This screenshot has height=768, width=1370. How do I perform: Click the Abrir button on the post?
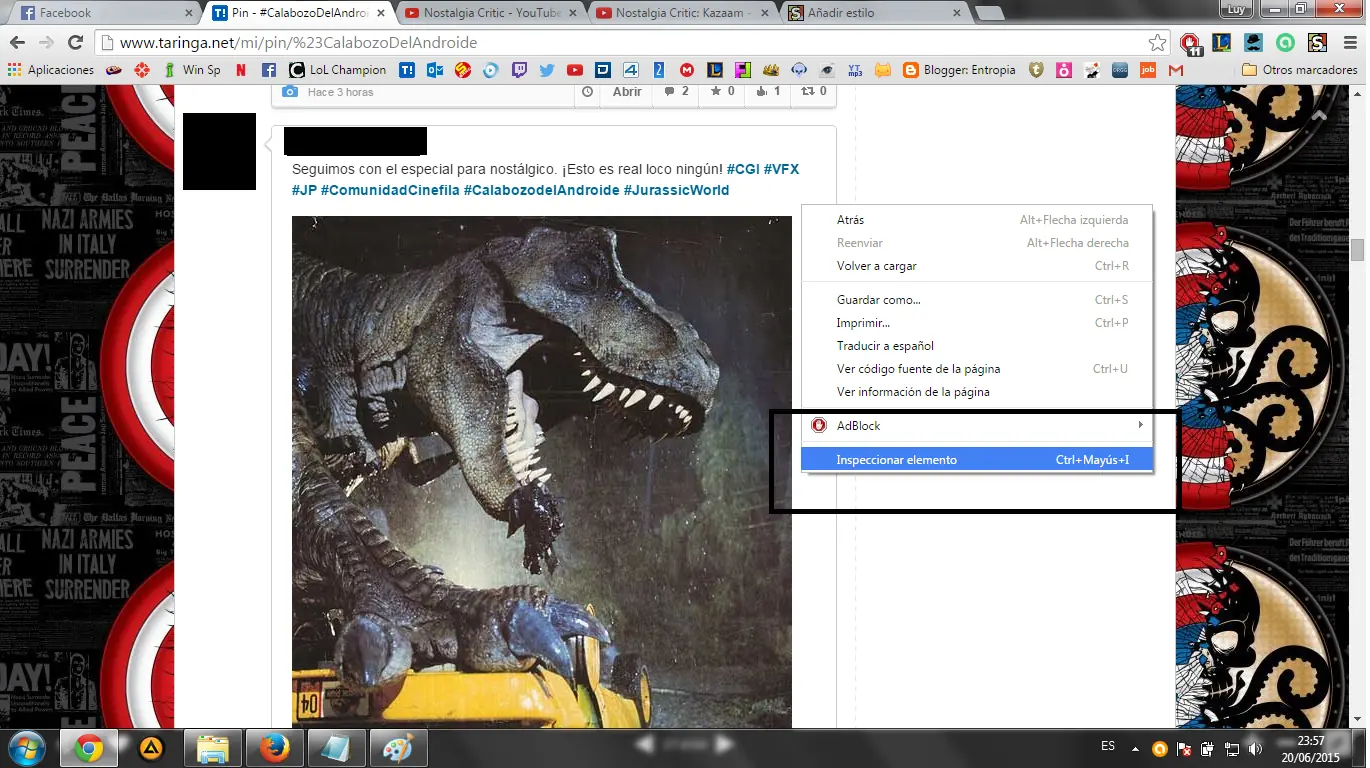627,92
